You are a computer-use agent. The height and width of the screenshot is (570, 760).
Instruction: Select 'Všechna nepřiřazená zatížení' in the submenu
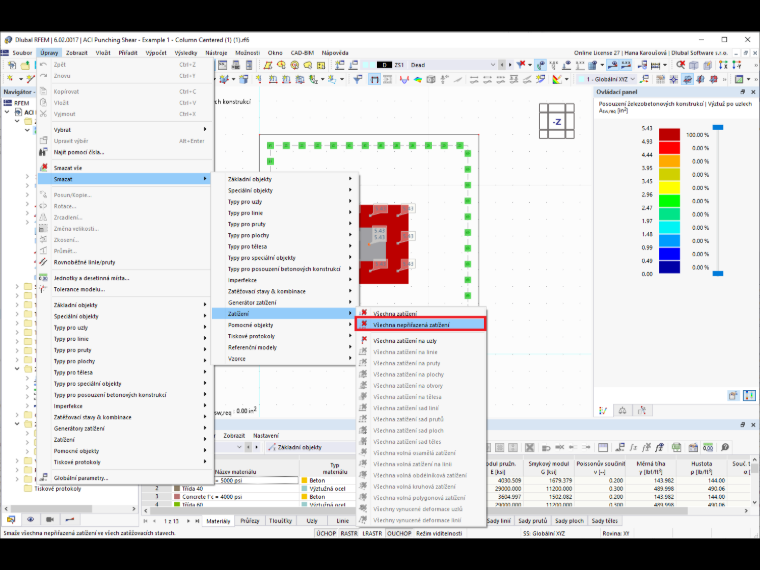[420, 325]
